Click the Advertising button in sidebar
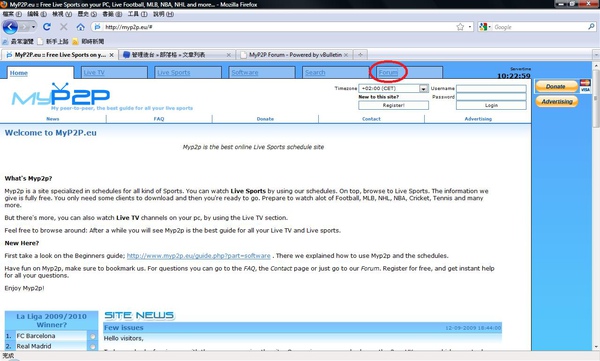Screen dimensions: 600x361 click(x=557, y=101)
